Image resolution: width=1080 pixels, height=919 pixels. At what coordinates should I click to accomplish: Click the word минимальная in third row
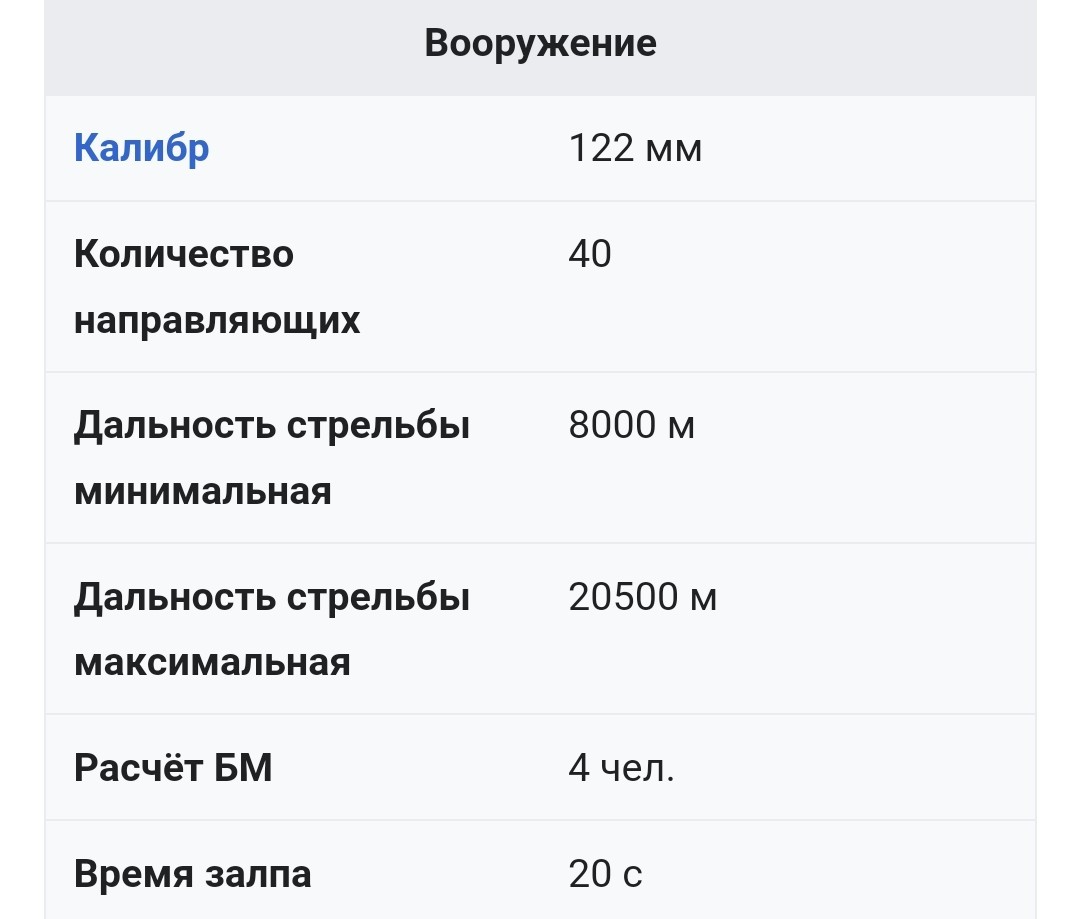click(202, 492)
